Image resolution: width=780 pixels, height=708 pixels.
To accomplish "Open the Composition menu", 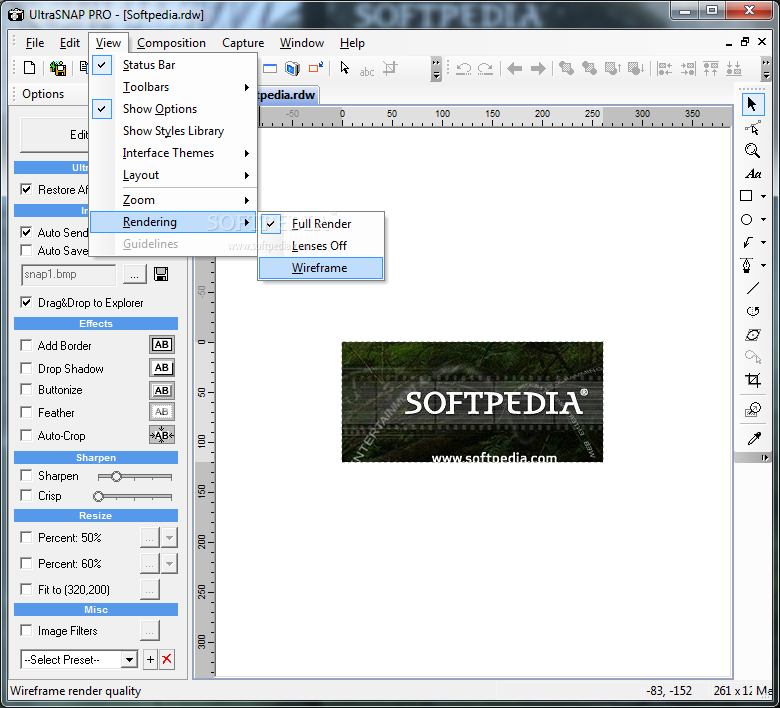I will coord(171,43).
